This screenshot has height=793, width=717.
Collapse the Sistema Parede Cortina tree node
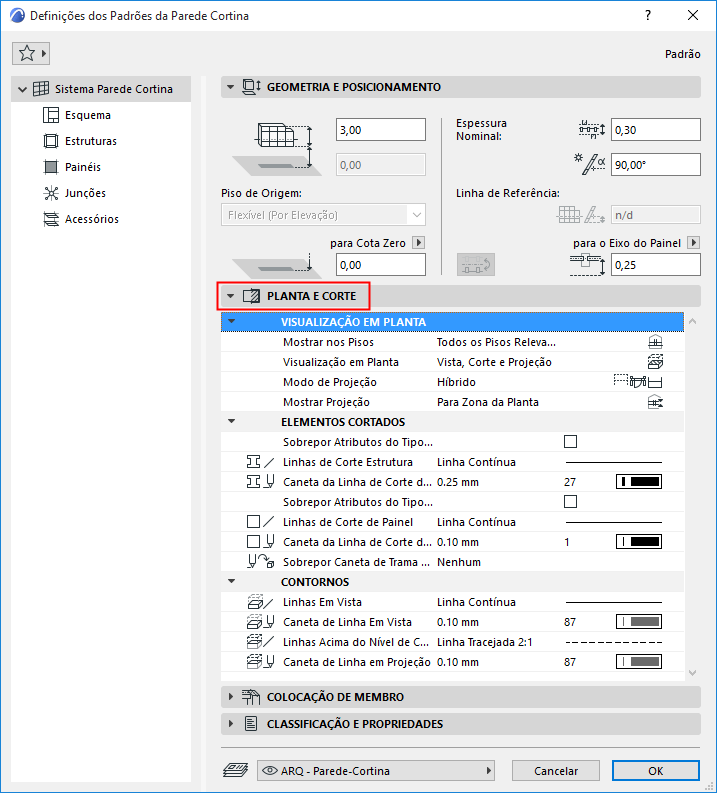coord(22,90)
